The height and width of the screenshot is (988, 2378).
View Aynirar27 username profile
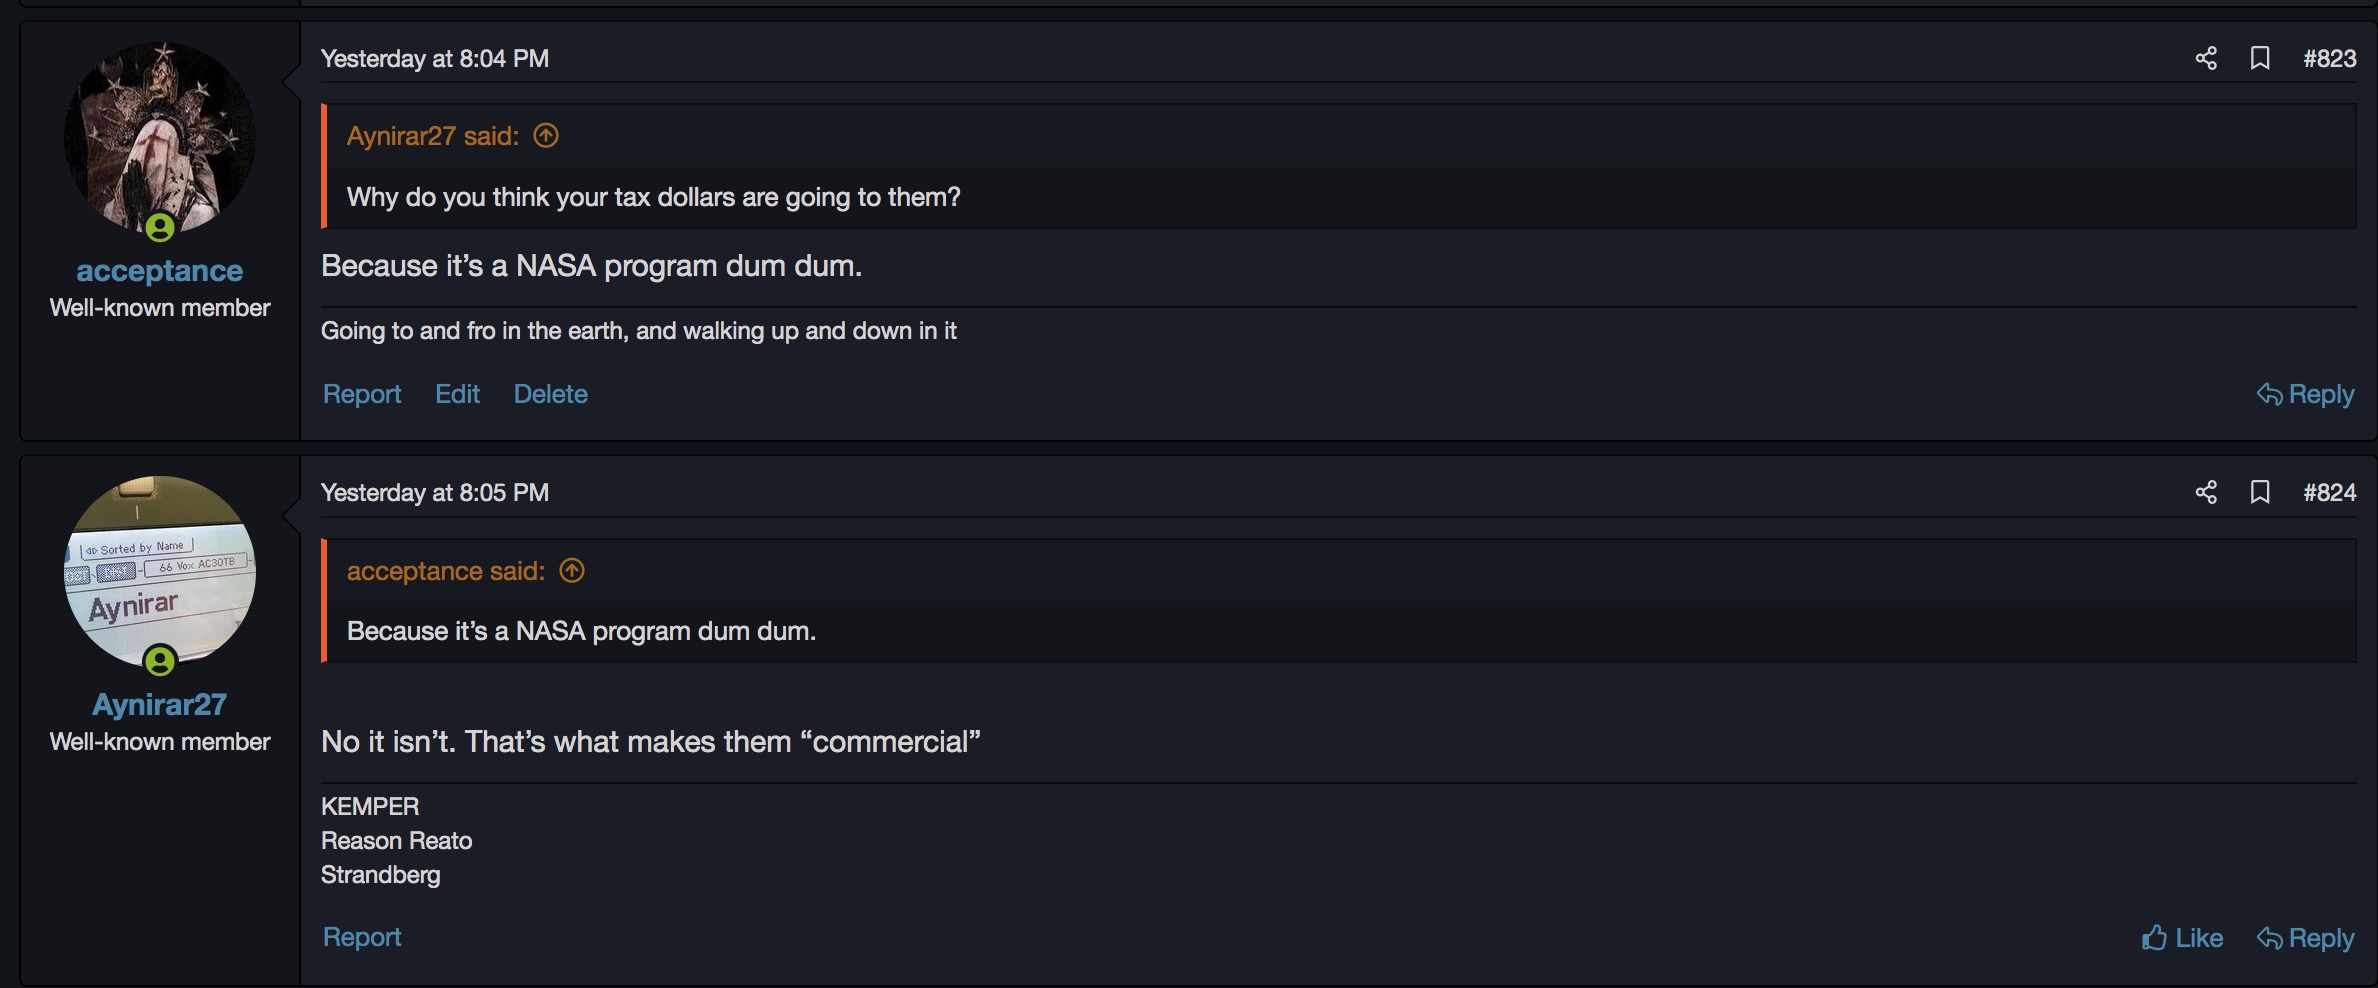[x=160, y=704]
